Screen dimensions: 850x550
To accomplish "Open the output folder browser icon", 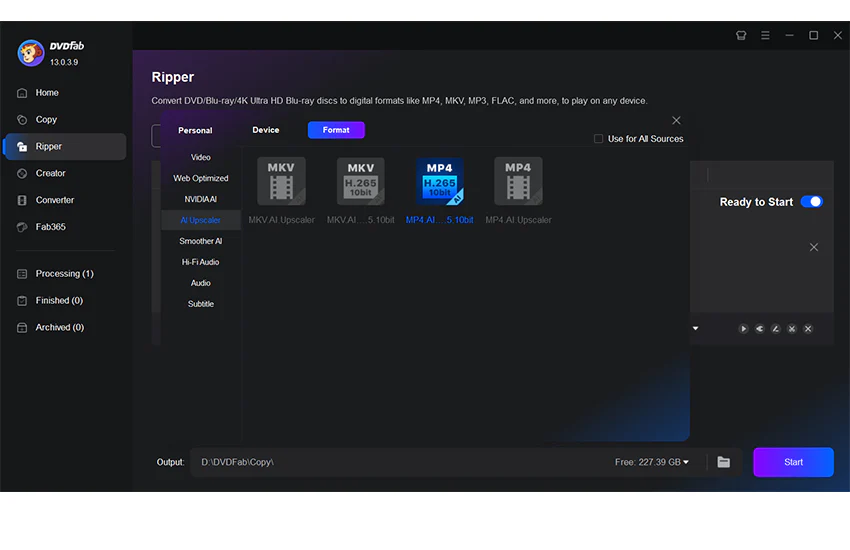I will [724, 462].
